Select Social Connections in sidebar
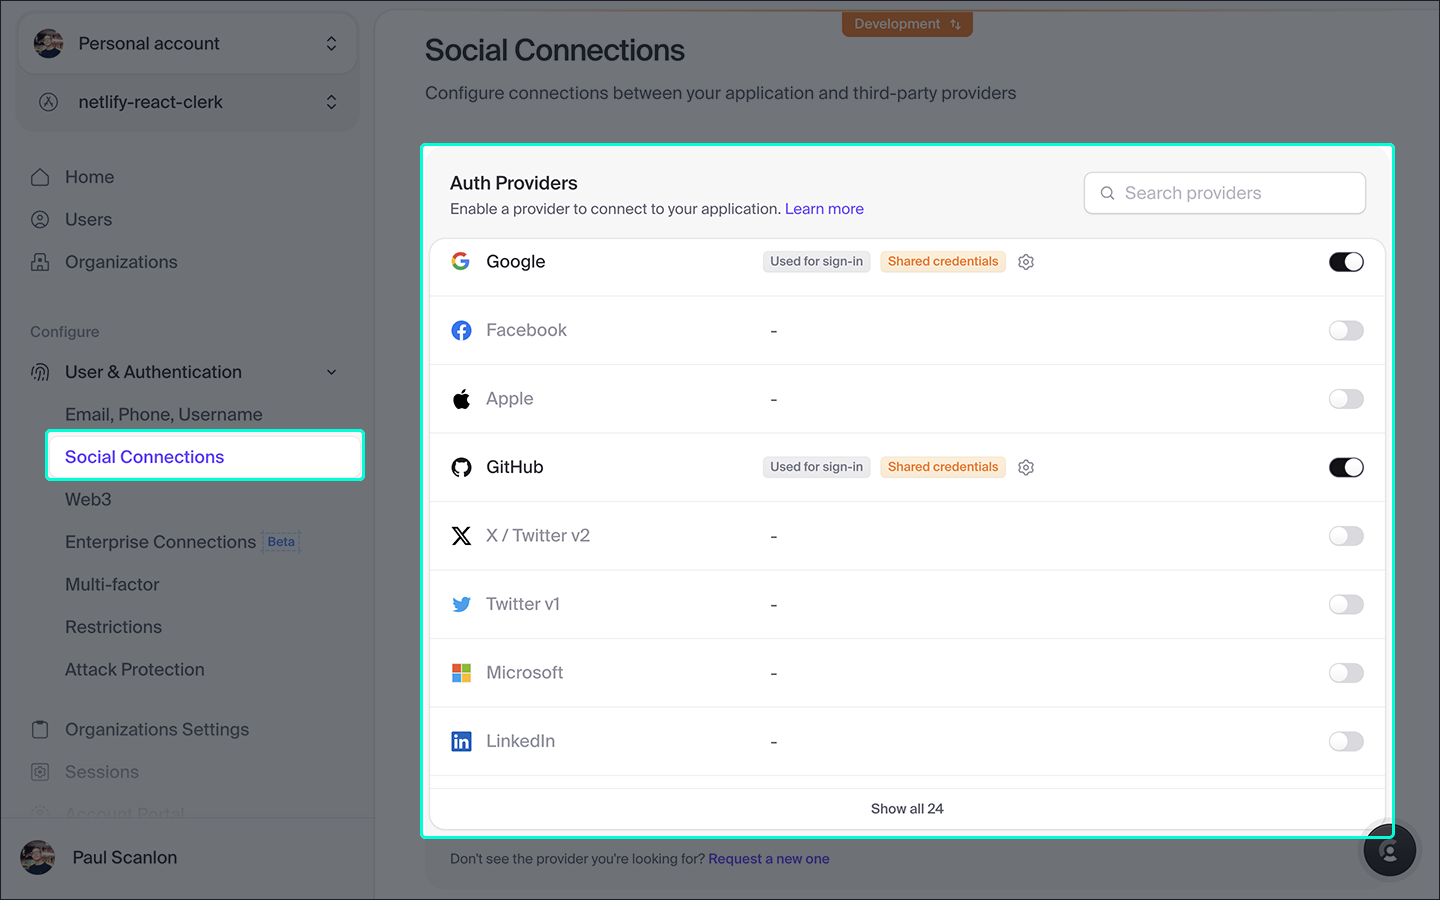 [x=205, y=456]
